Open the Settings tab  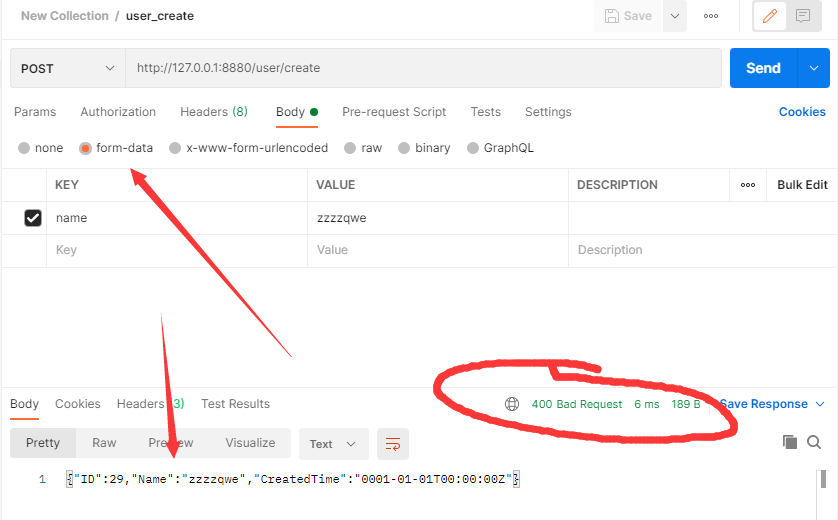point(548,112)
